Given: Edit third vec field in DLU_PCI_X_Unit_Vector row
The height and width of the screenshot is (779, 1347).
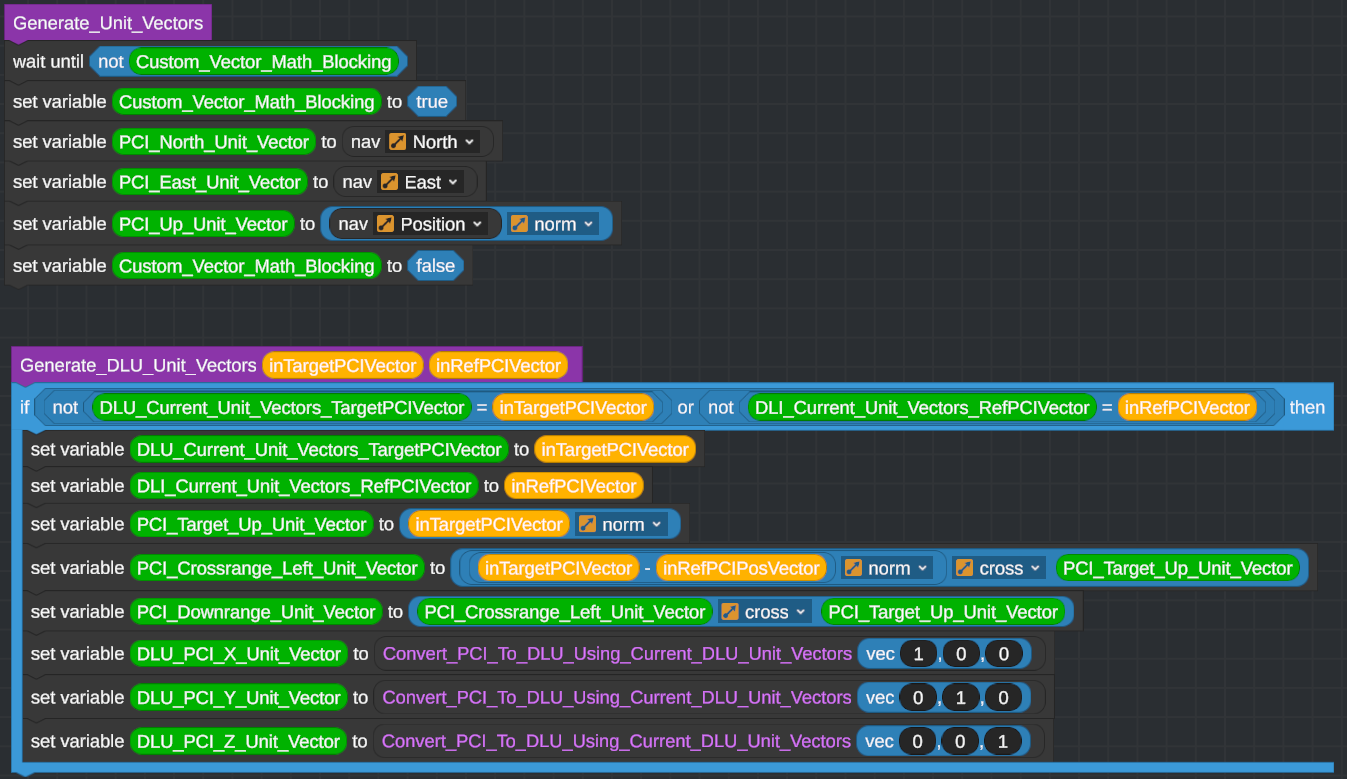Looking at the screenshot, I should (x=1004, y=654).
